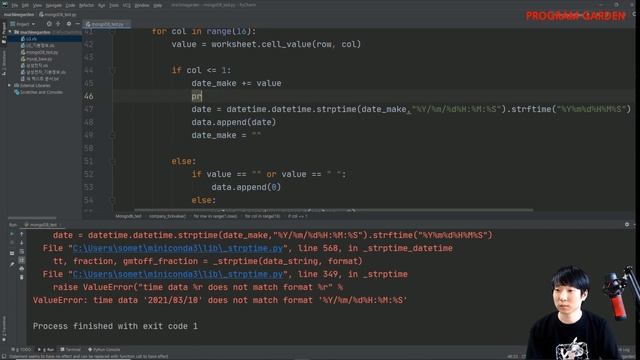Toggle soft-wrap in Run console
640x360 pixels.
[22, 251]
